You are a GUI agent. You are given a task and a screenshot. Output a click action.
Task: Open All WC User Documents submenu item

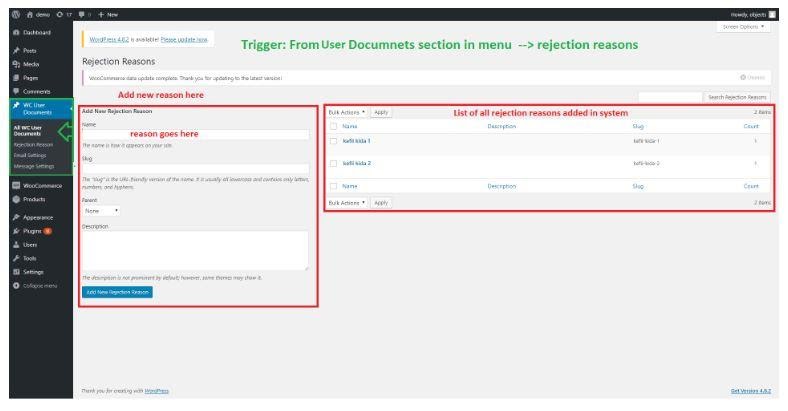[28, 131]
